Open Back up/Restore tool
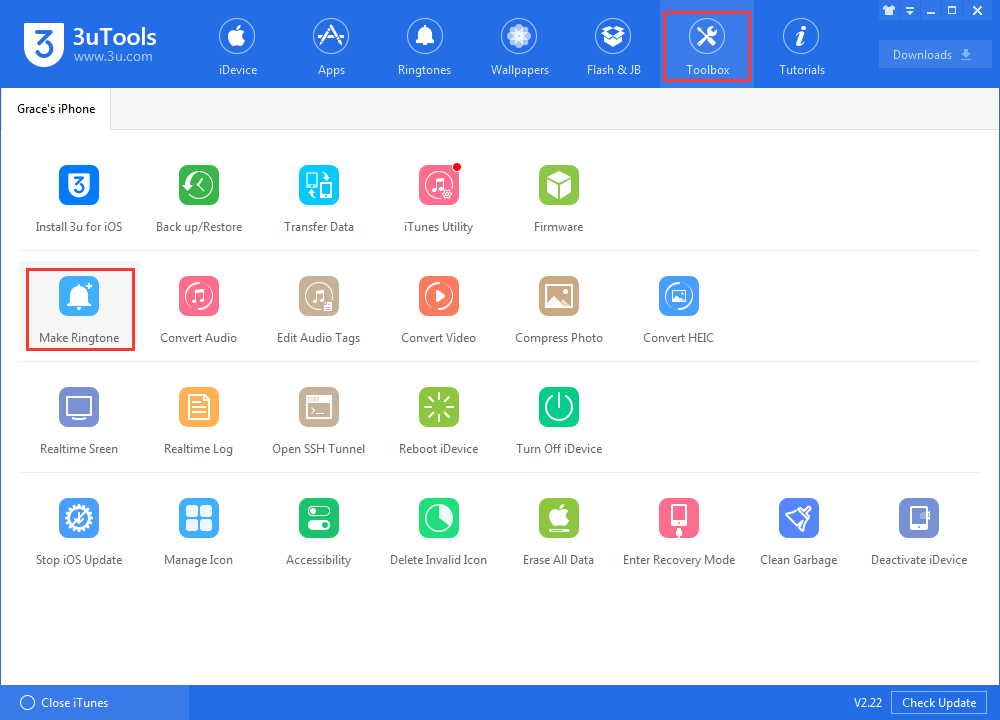1000x720 pixels. tap(199, 199)
